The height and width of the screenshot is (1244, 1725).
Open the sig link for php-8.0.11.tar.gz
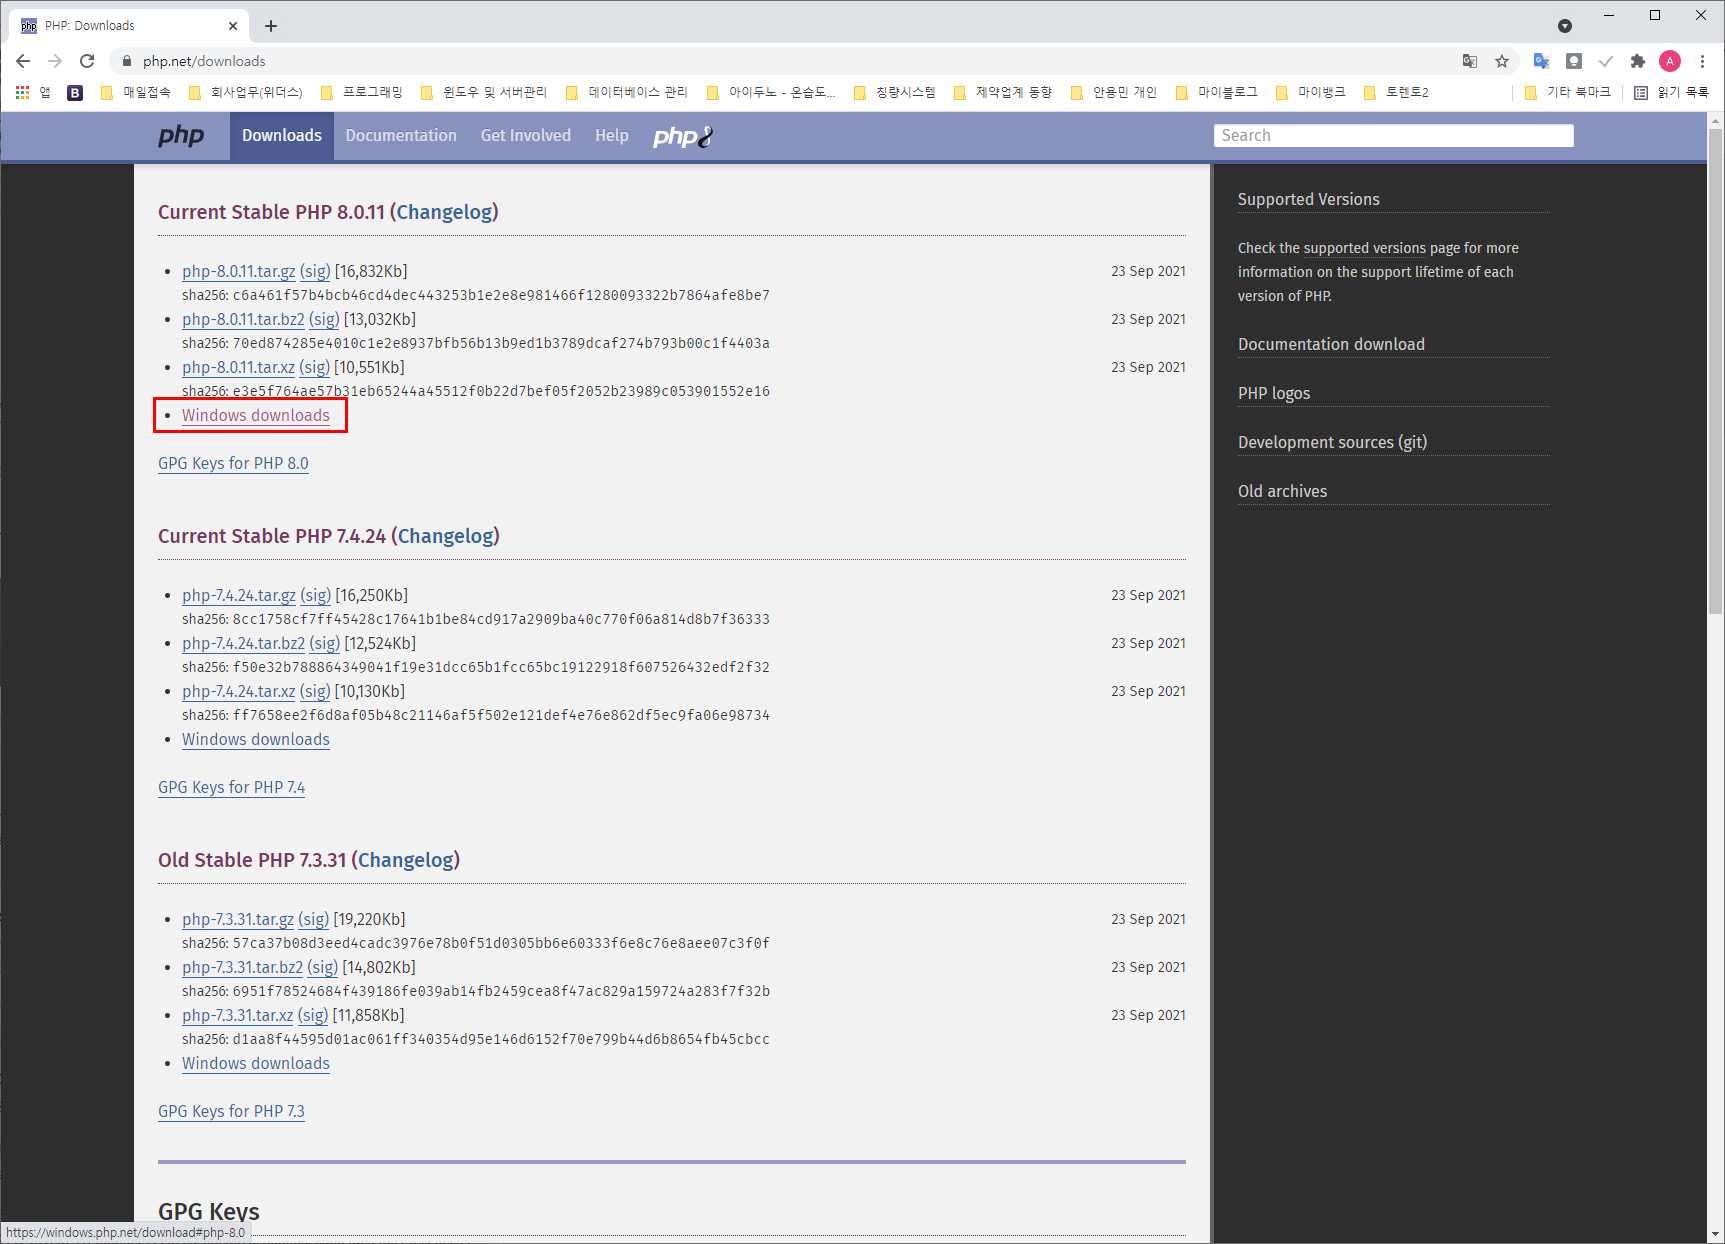315,271
